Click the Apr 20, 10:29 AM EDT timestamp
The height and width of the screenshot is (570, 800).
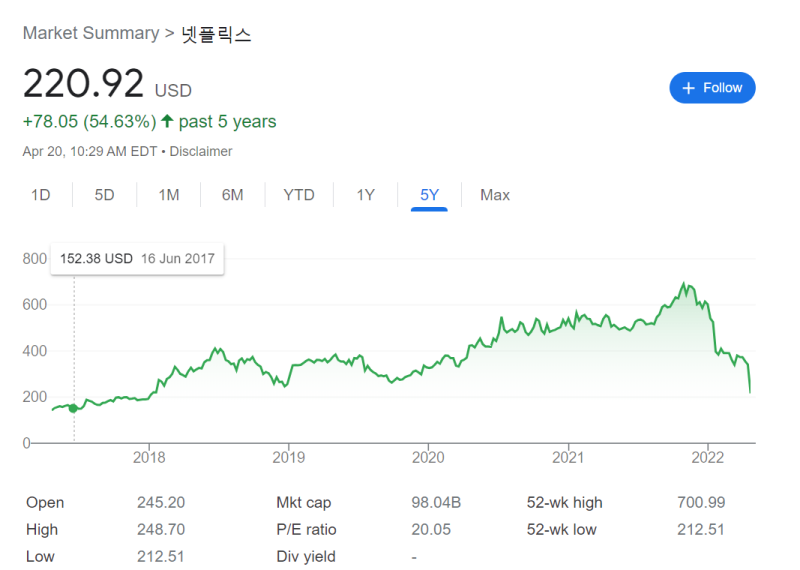point(90,152)
